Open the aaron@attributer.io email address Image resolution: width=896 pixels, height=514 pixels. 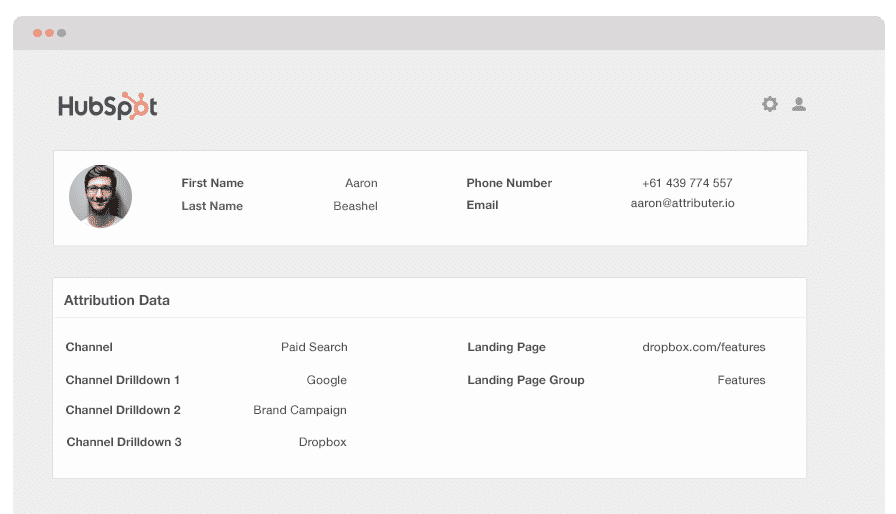(682, 203)
